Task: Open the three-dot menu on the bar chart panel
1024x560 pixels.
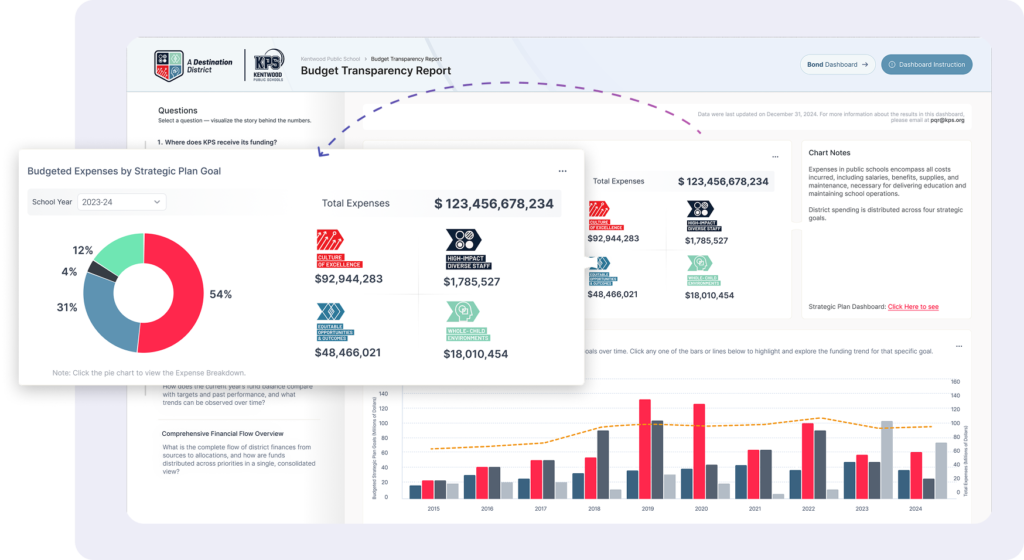Action: coord(957,346)
